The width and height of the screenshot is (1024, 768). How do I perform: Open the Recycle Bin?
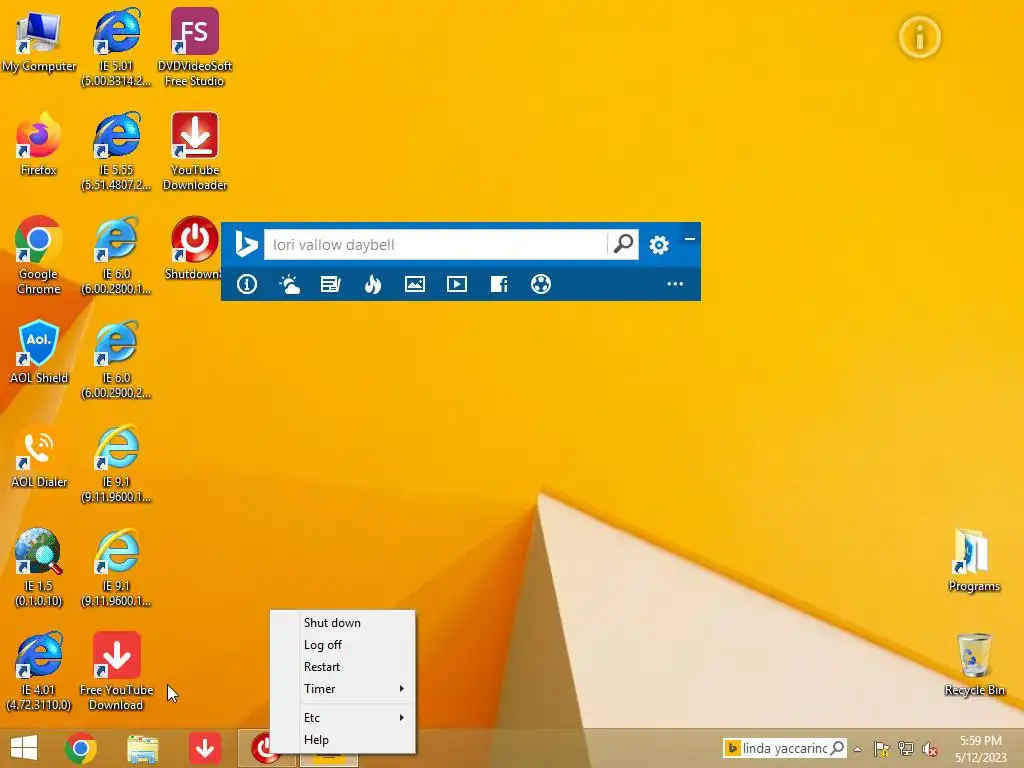(974, 664)
